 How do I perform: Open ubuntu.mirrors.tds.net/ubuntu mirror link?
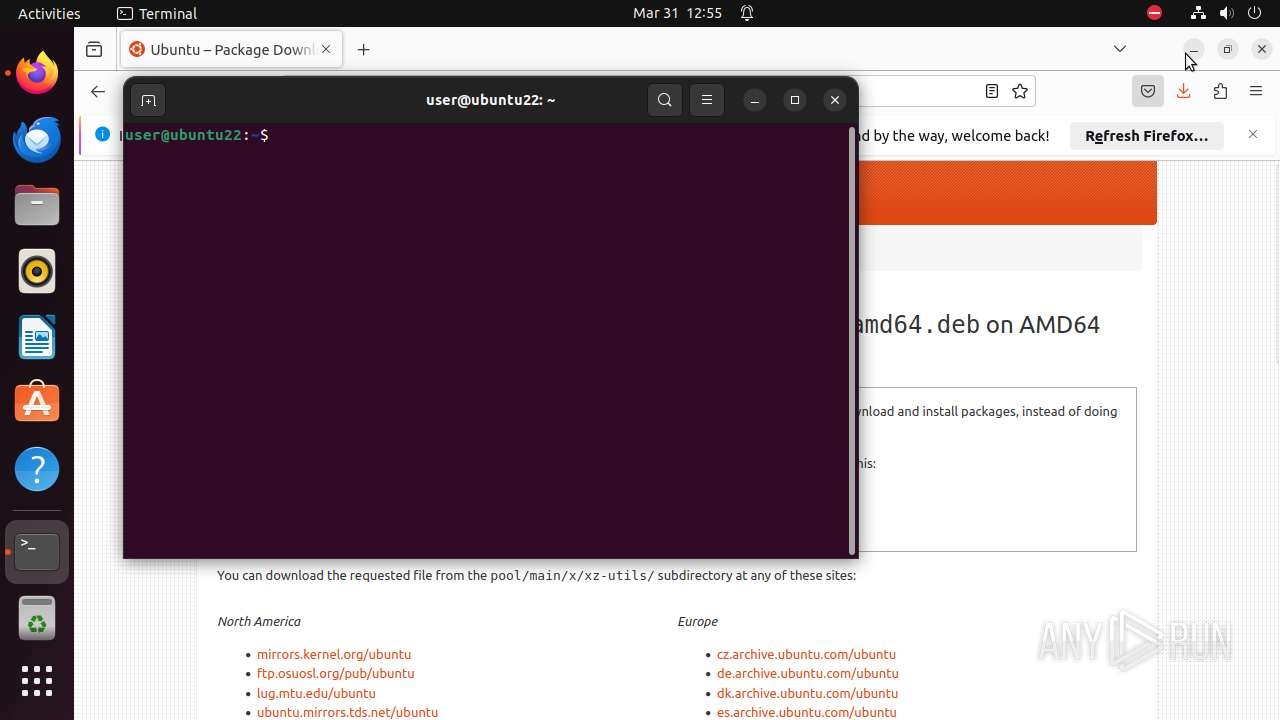[x=347, y=712]
